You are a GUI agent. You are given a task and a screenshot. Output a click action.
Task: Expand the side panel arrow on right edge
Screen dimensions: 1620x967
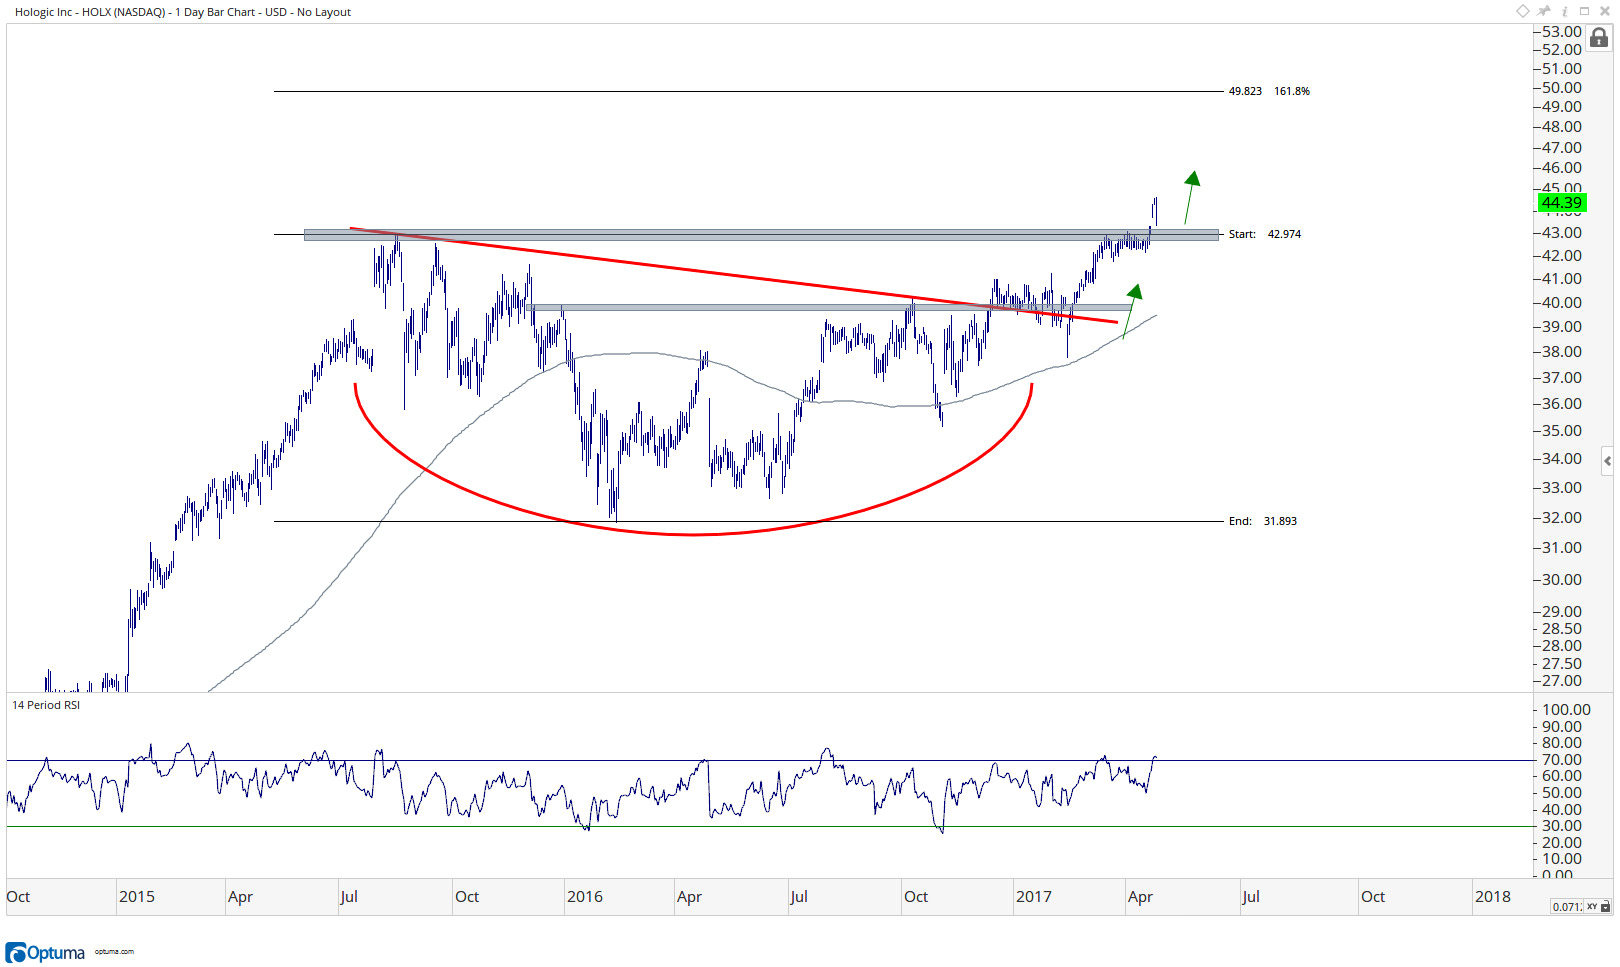1607,462
